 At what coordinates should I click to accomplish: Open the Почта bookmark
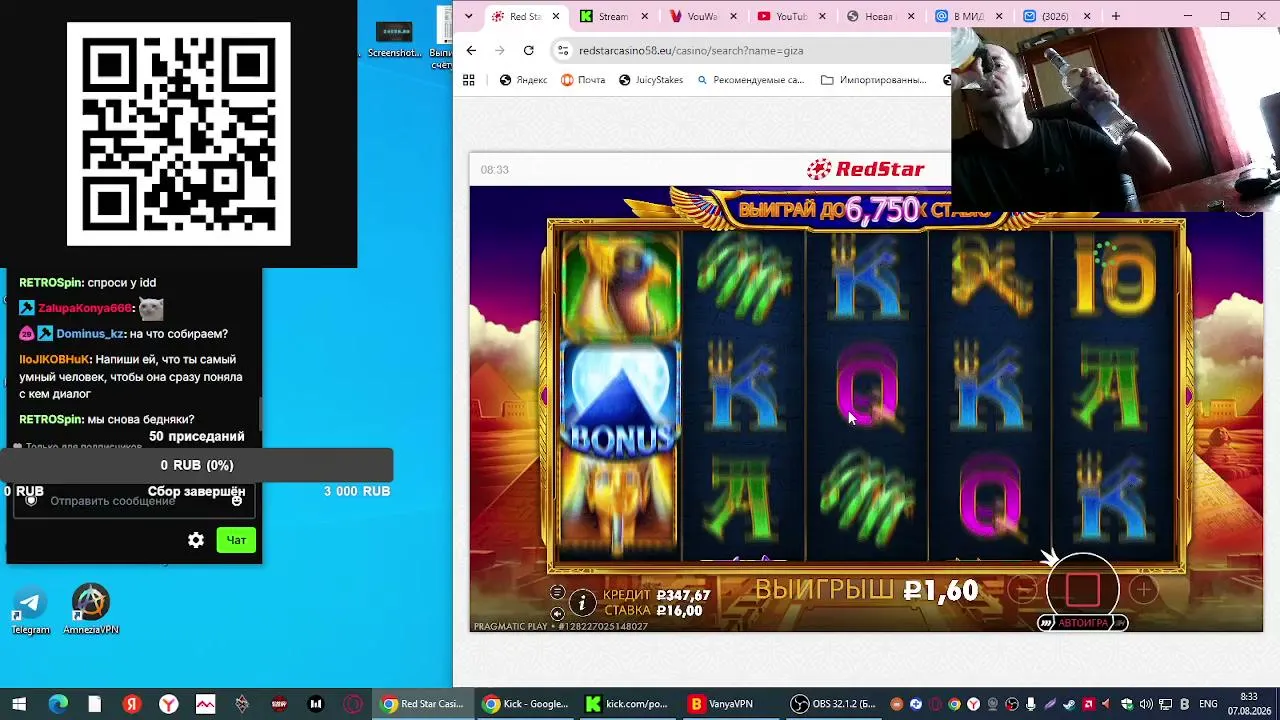click(x=583, y=80)
